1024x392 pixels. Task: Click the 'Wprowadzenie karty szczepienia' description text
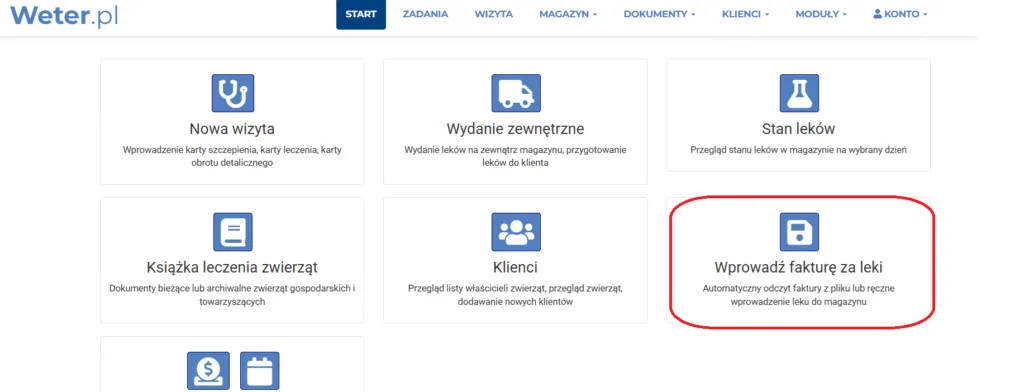click(x=232, y=156)
